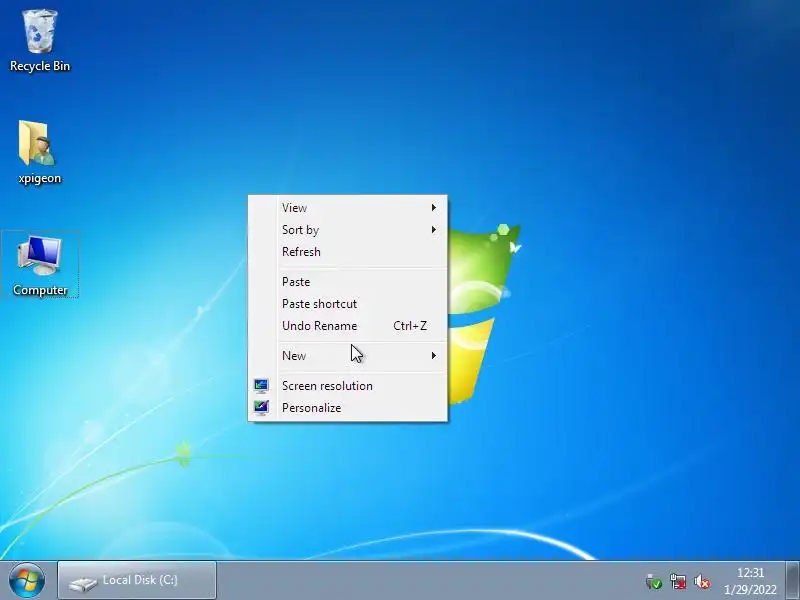
Task: Open the Recycle Bin desktop icon
Action: [x=40, y=40]
